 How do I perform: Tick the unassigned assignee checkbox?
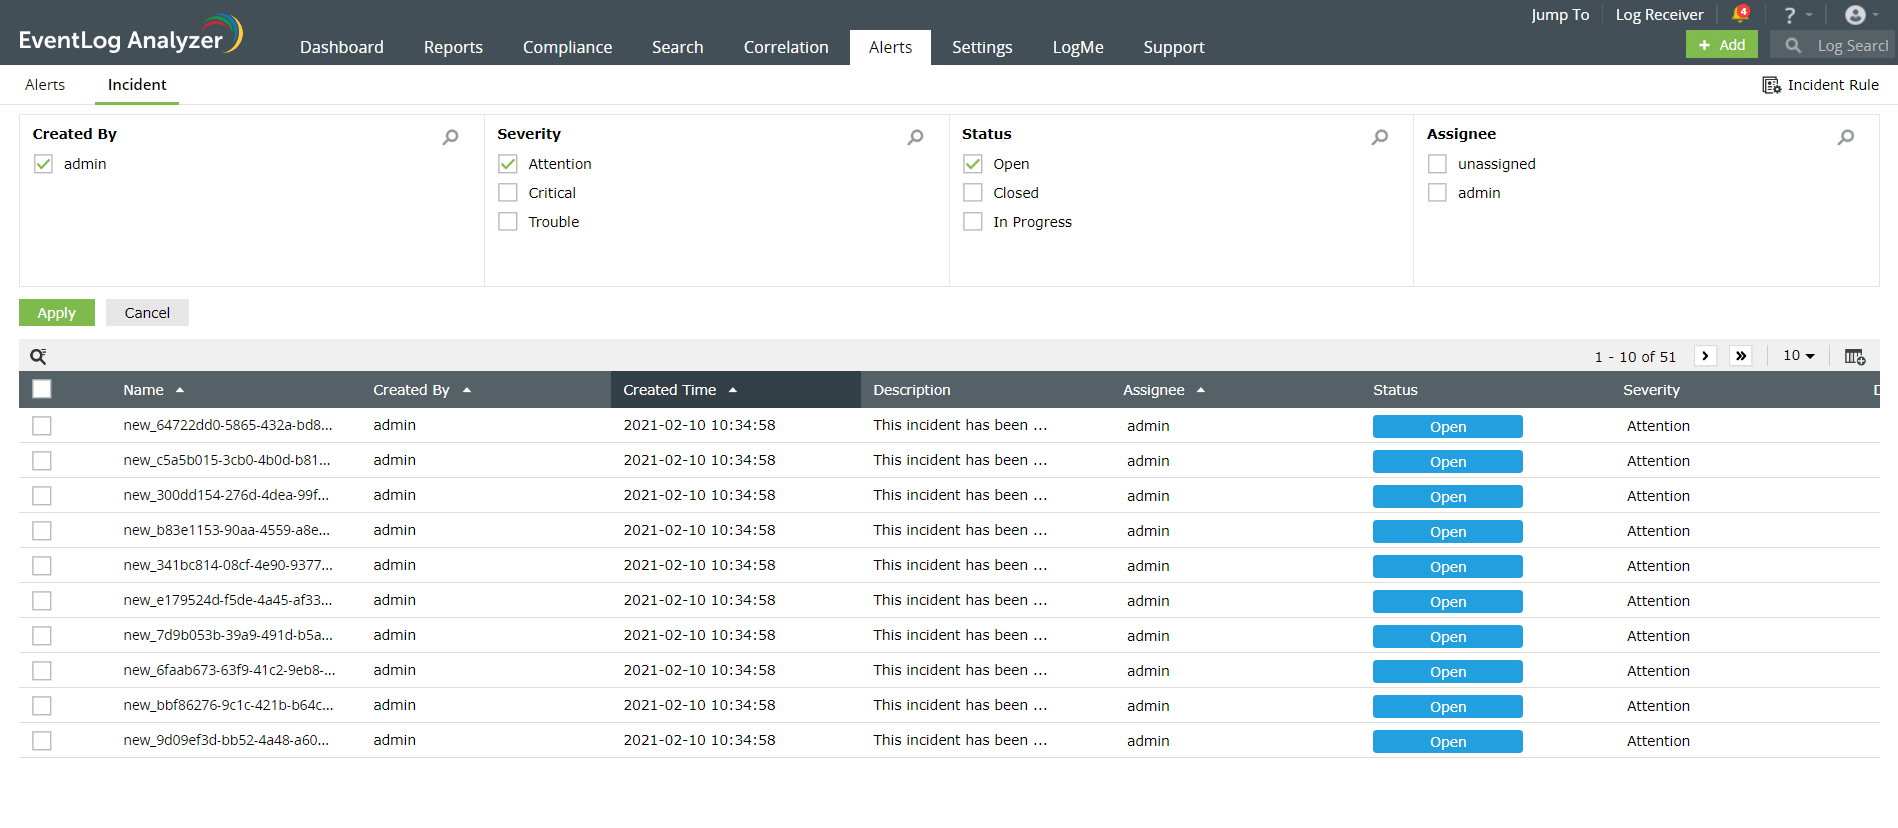(x=1437, y=164)
